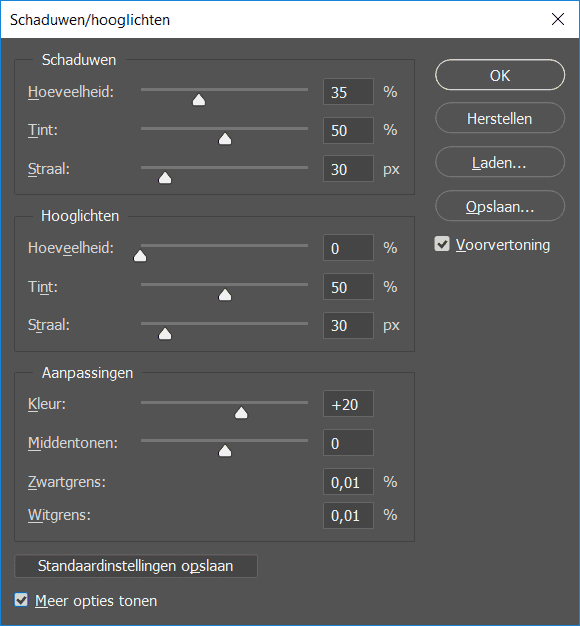
Task: Click the Schaduwen Hoeveelheid slider handle
Action: [199, 100]
